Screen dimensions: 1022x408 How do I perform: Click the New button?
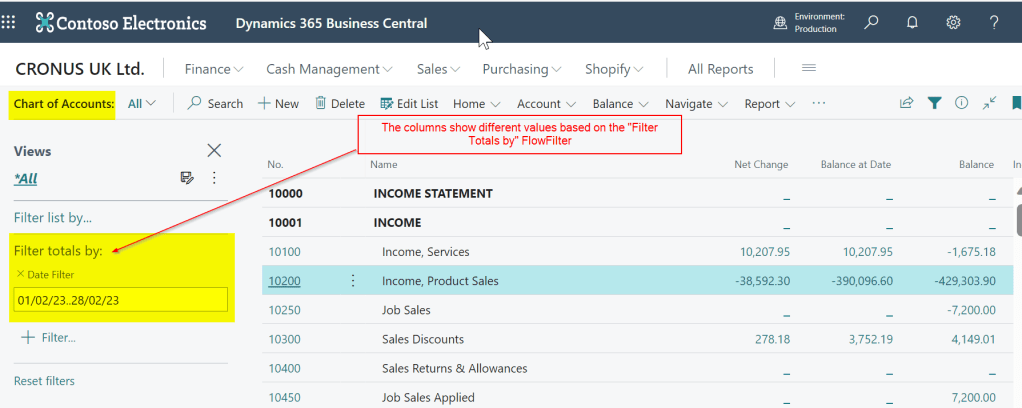click(x=278, y=103)
